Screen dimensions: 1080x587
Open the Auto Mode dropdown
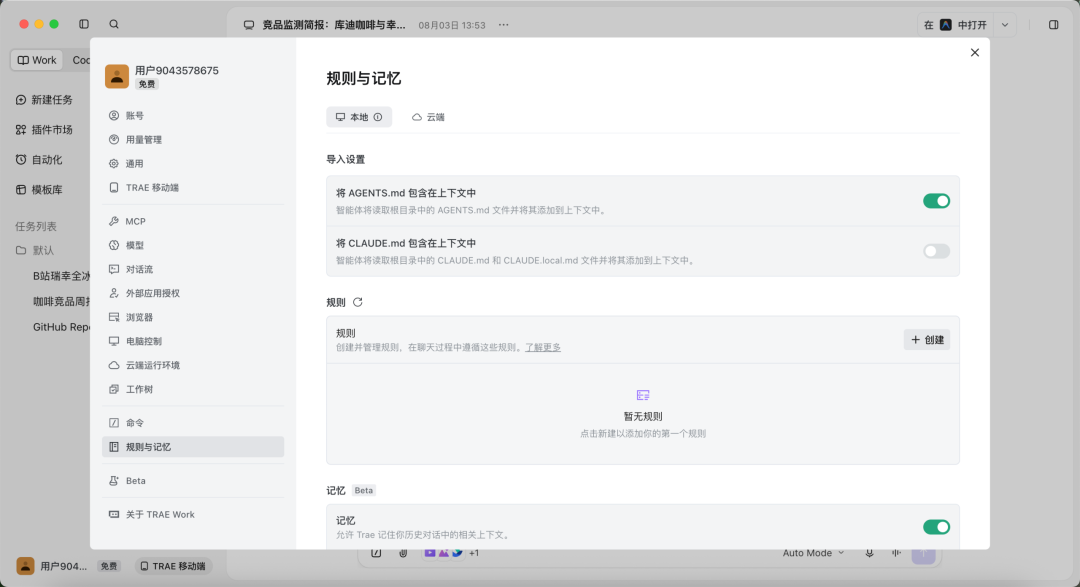tap(813, 553)
